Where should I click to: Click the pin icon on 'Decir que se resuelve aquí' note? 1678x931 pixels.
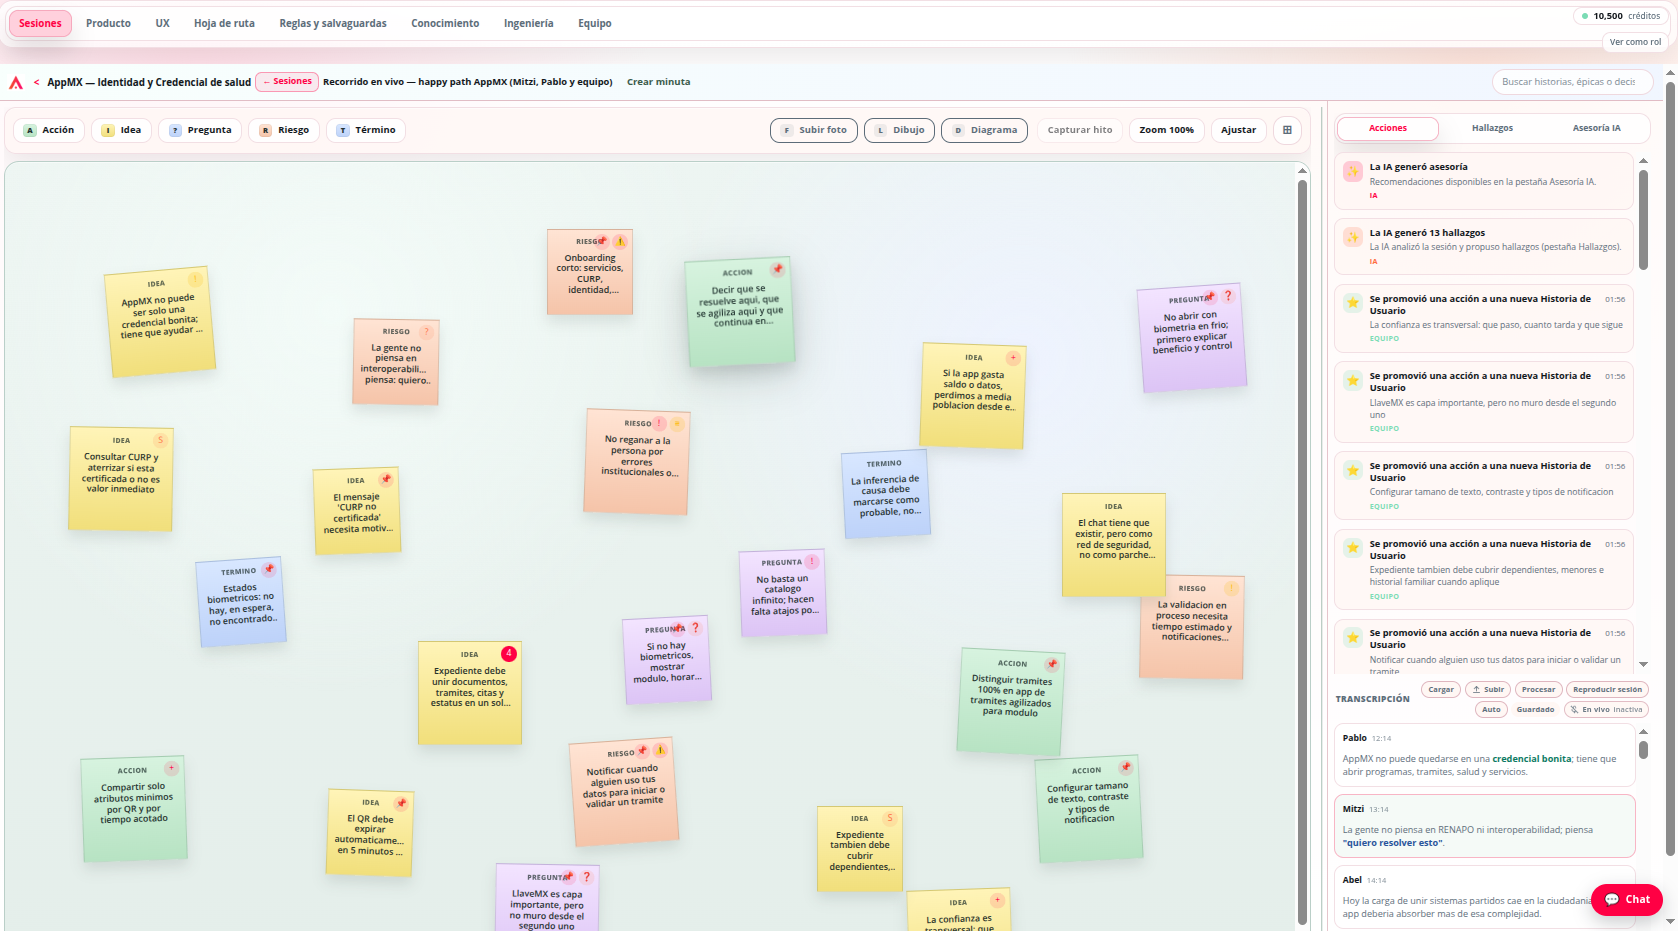coord(777,269)
